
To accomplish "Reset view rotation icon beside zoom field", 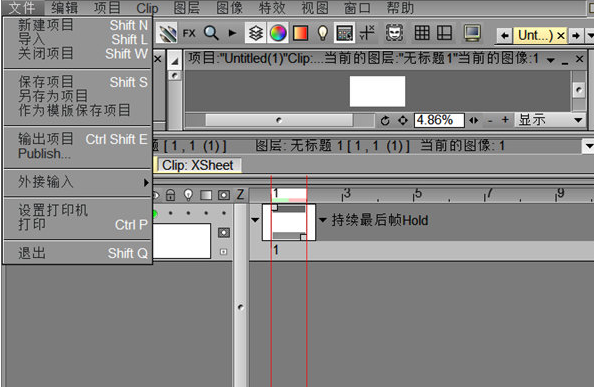I will [x=385, y=120].
